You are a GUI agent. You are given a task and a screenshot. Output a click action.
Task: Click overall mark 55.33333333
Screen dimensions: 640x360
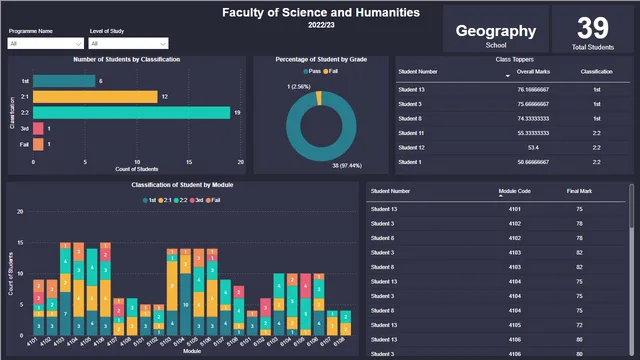pyautogui.click(x=533, y=133)
